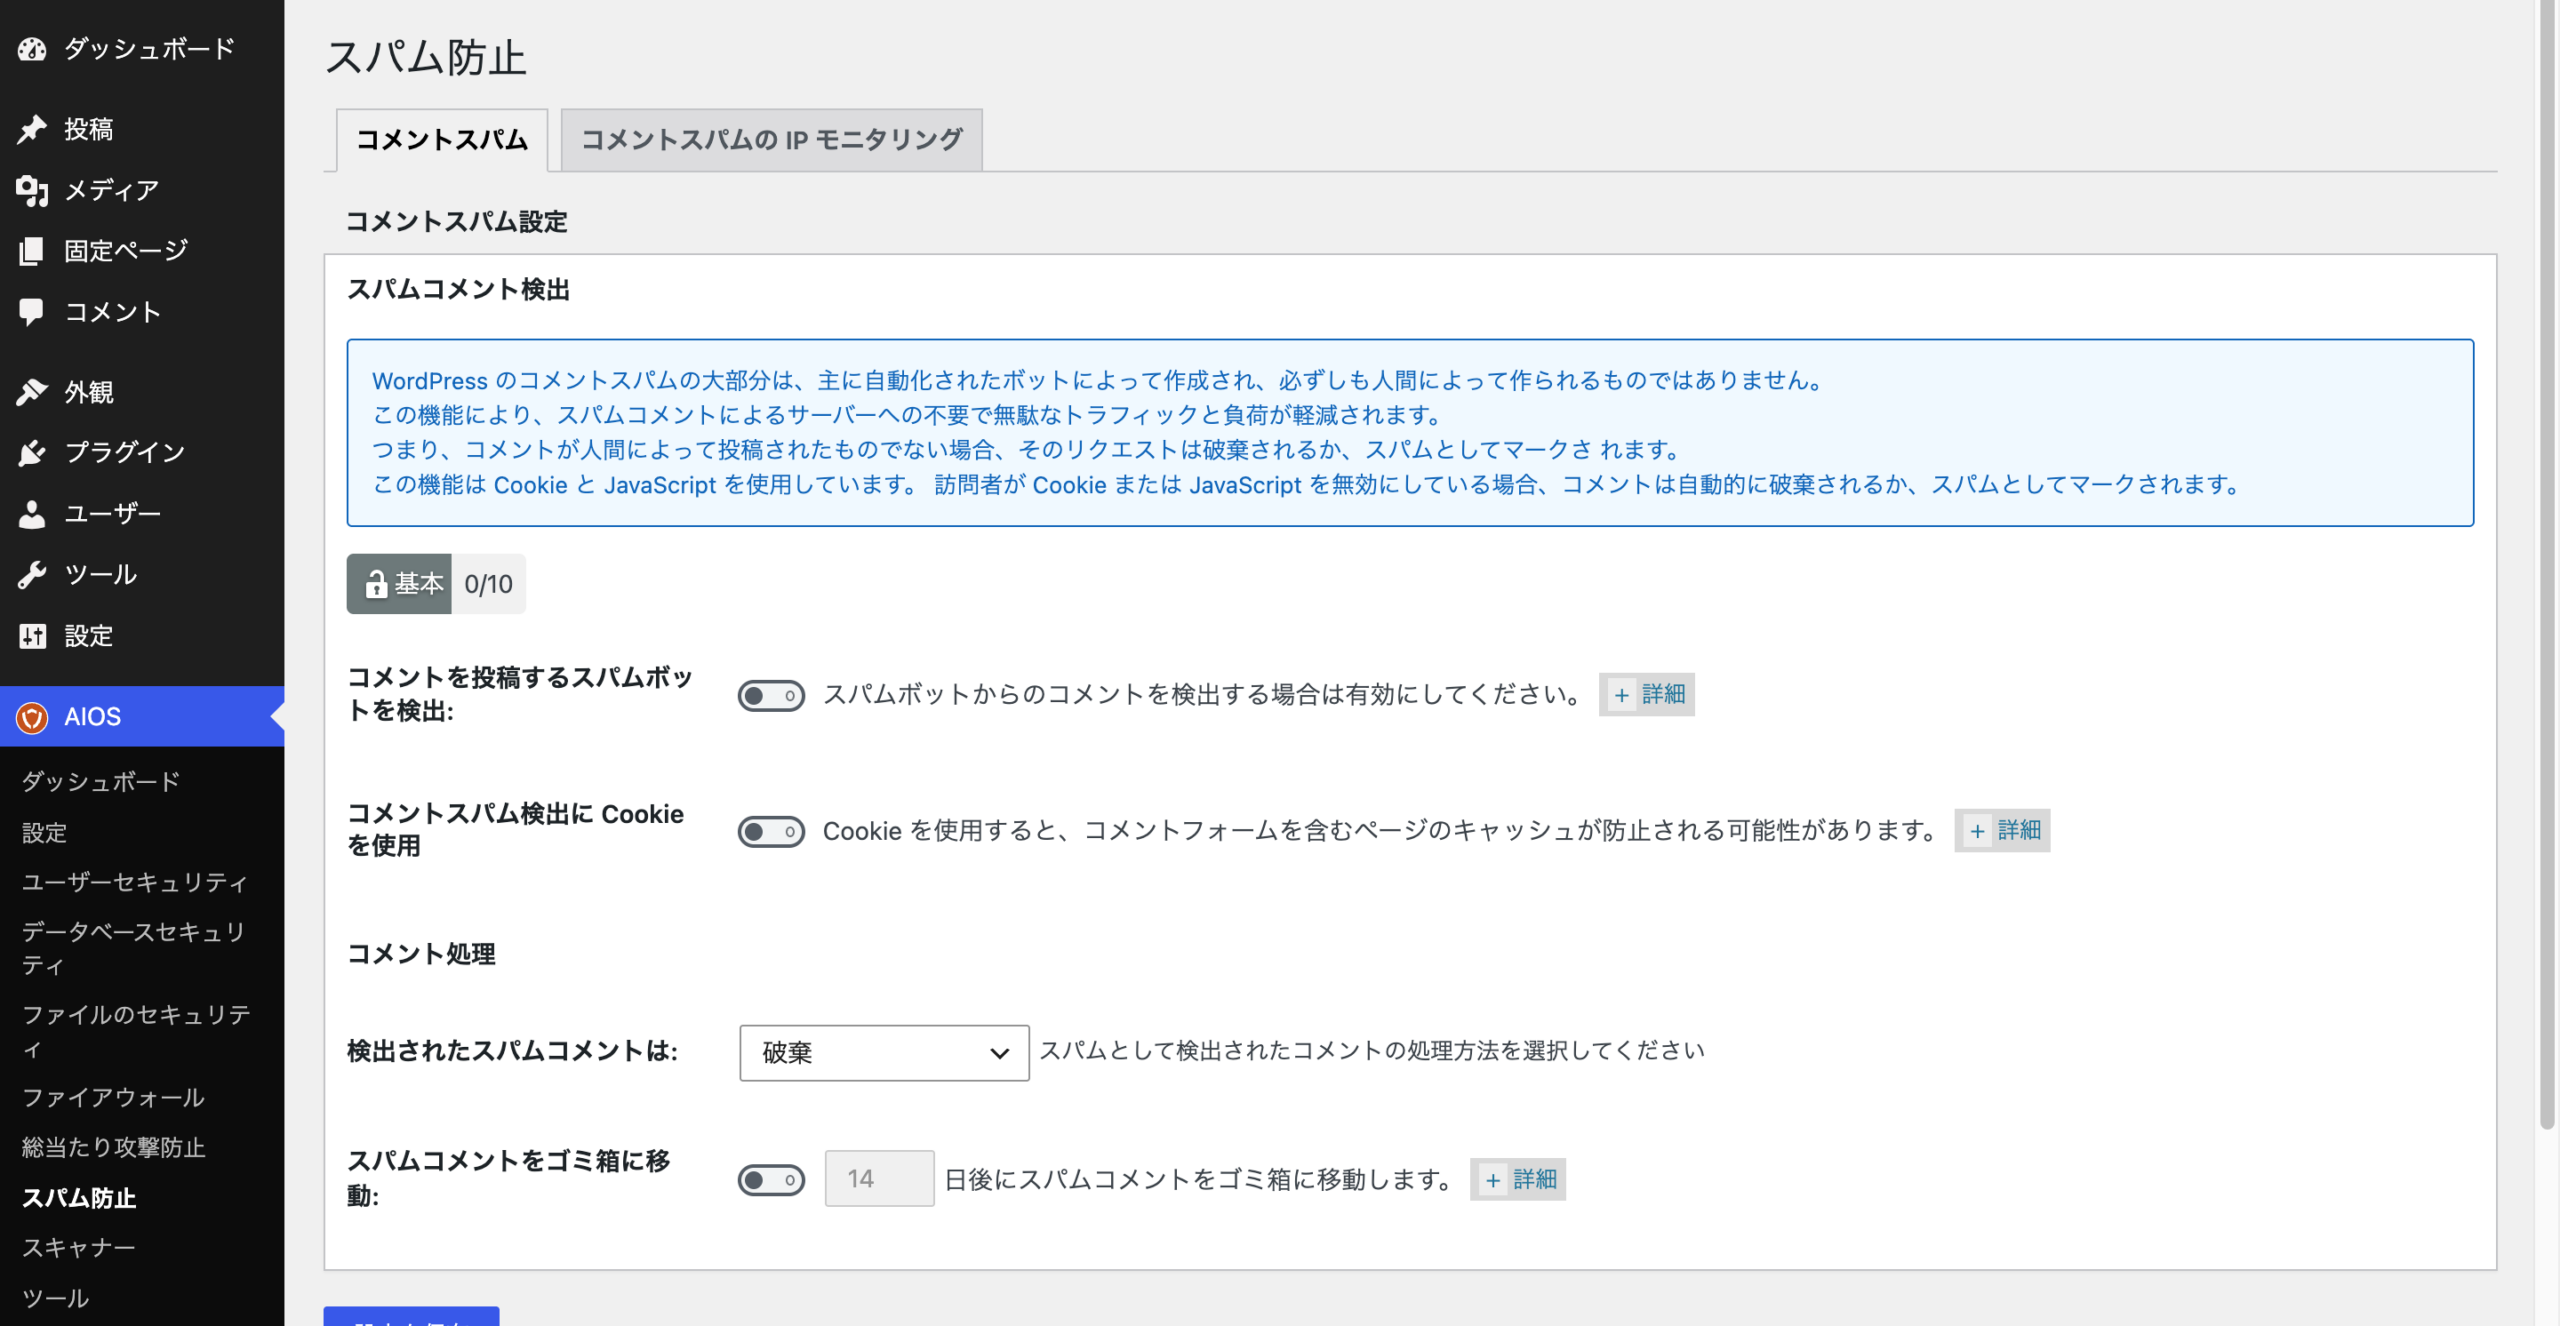Open ファイルのセキュリティ submenu item
The height and width of the screenshot is (1326, 2560).
pos(135,1031)
